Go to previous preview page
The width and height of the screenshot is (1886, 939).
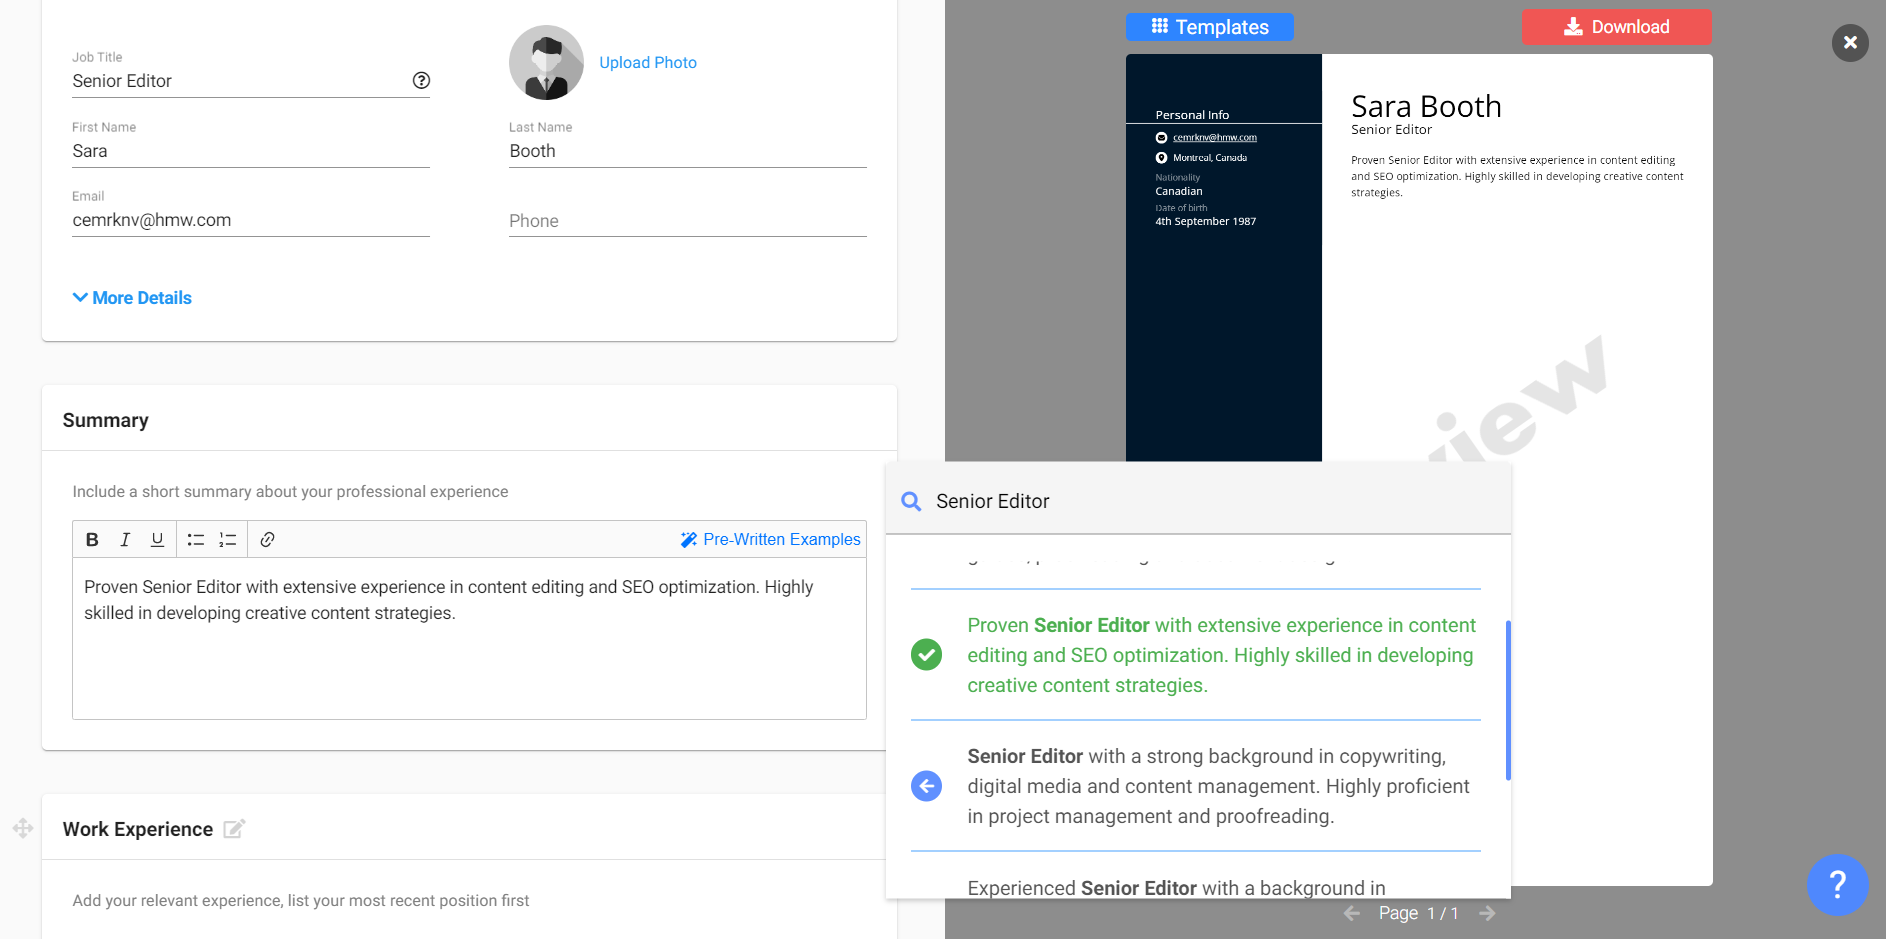(1351, 913)
